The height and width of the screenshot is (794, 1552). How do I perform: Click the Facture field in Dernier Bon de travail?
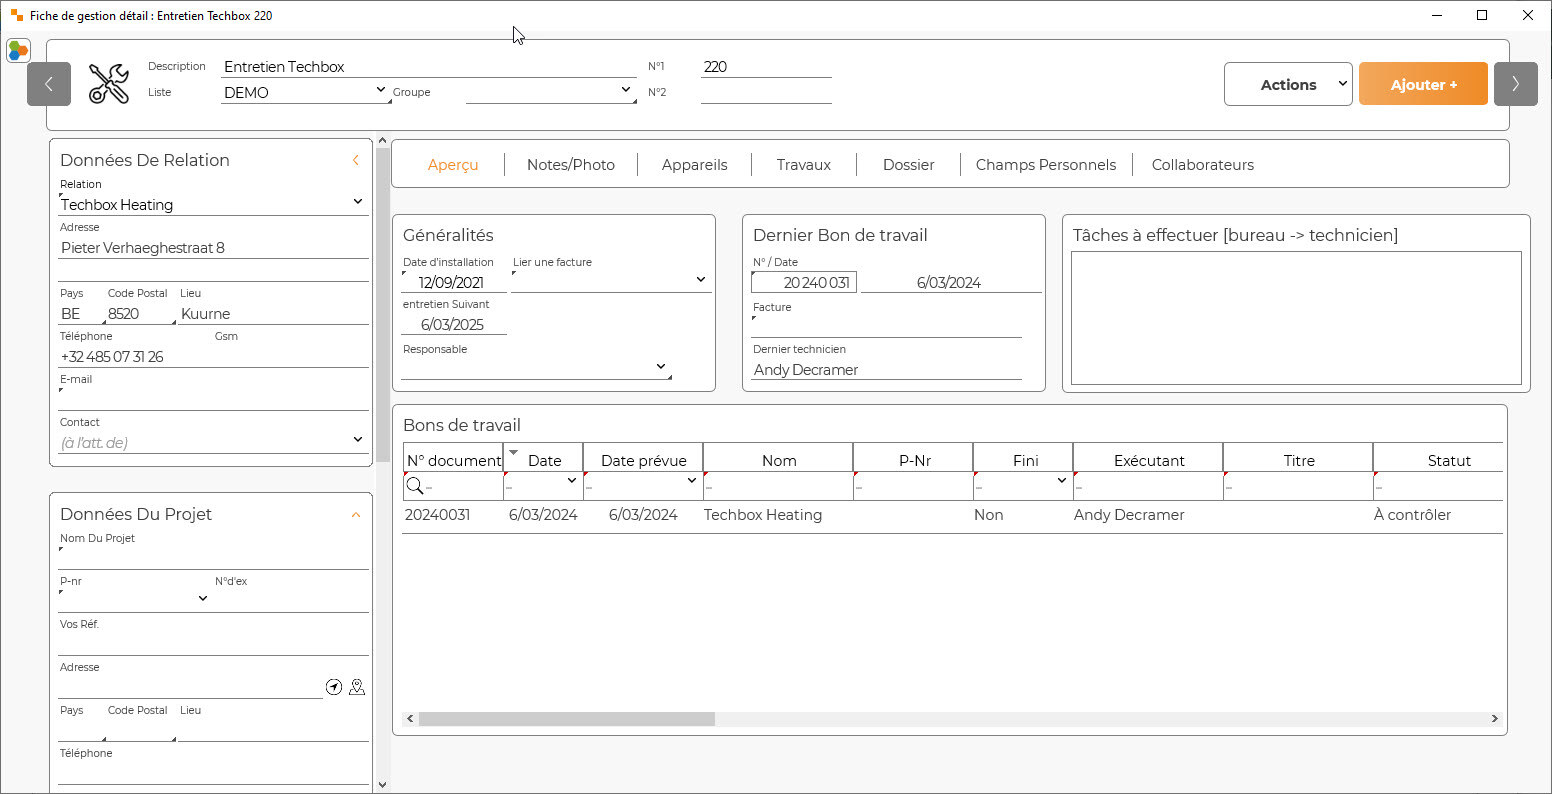(x=887, y=326)
